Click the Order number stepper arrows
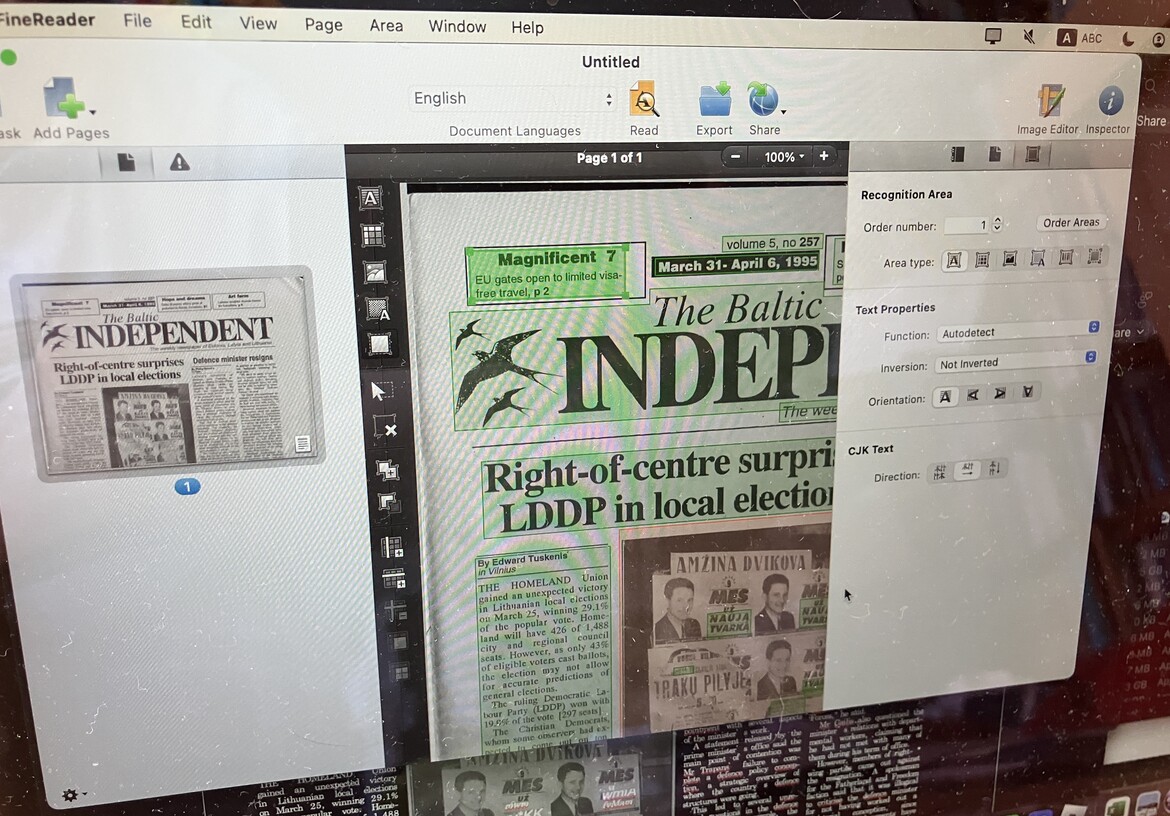Viewport: 1170px width, 816px height. coord(996,226)
